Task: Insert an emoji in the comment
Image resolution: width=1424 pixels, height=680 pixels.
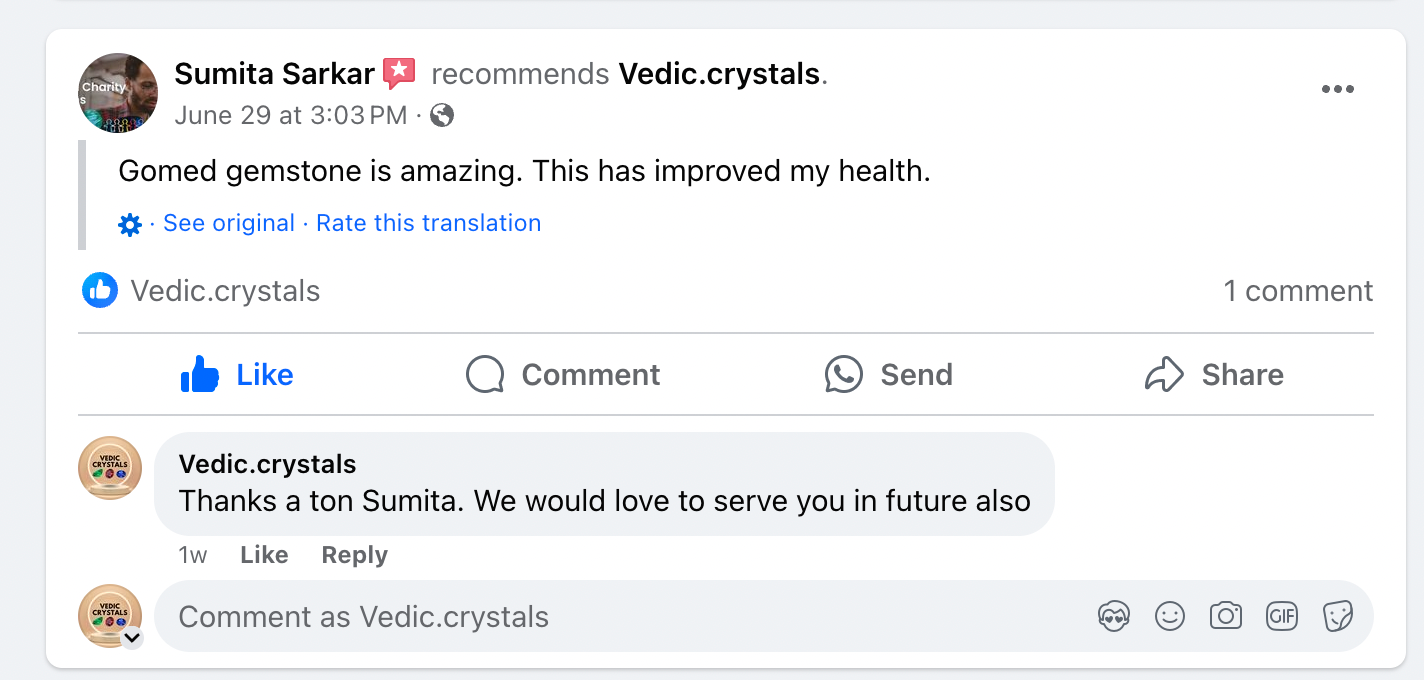Action: tap(1169, 616)
